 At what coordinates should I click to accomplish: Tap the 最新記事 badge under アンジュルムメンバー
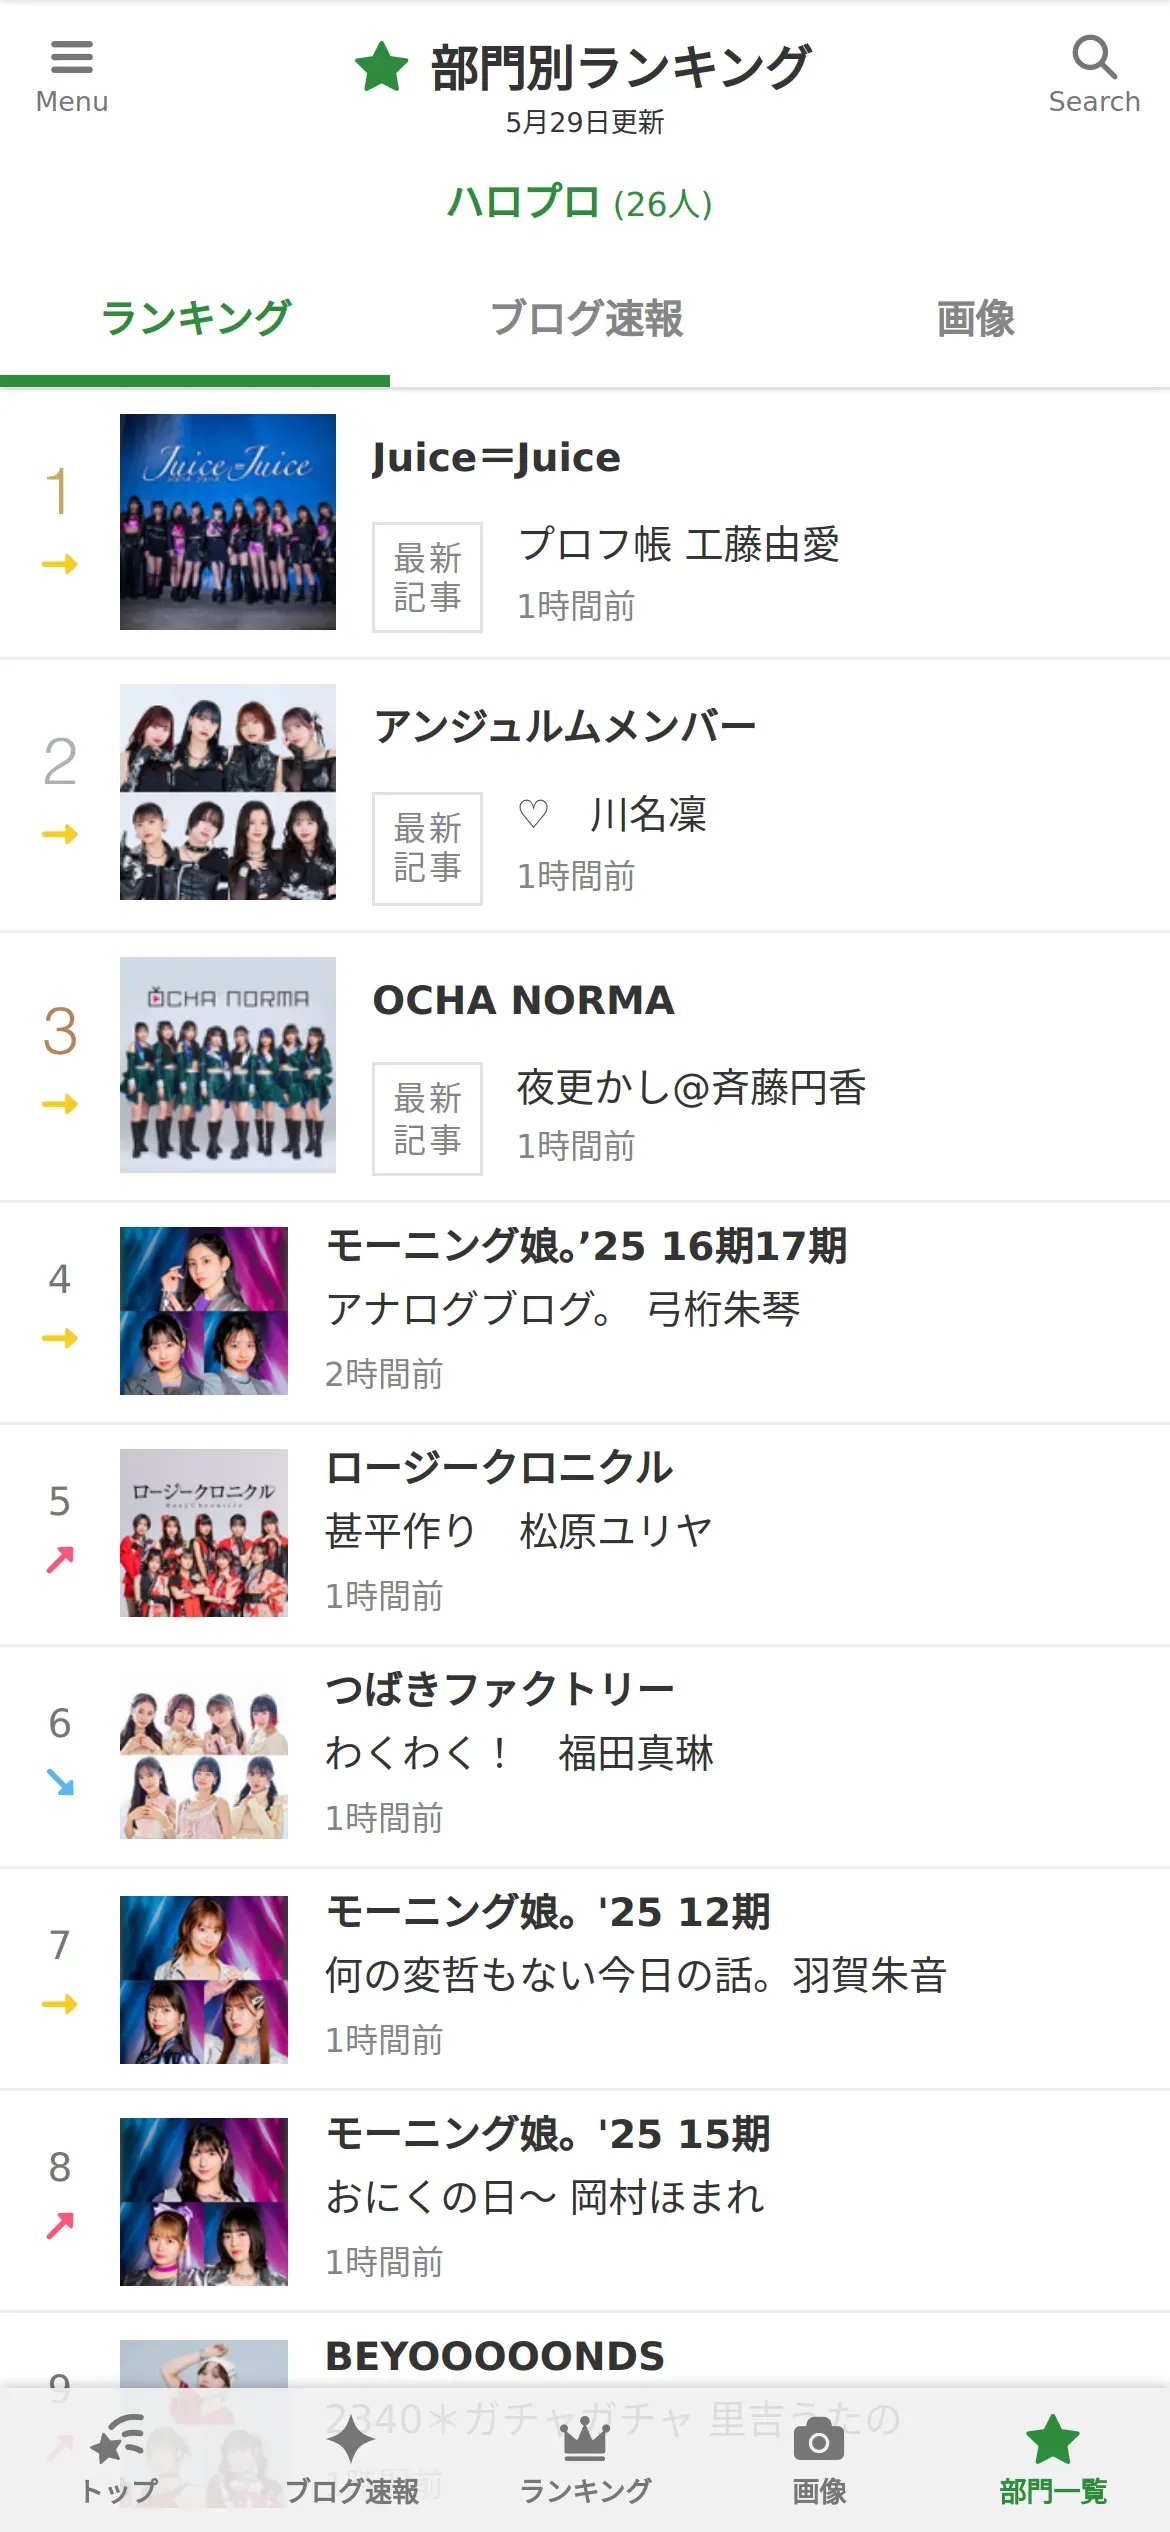(427, 849)
